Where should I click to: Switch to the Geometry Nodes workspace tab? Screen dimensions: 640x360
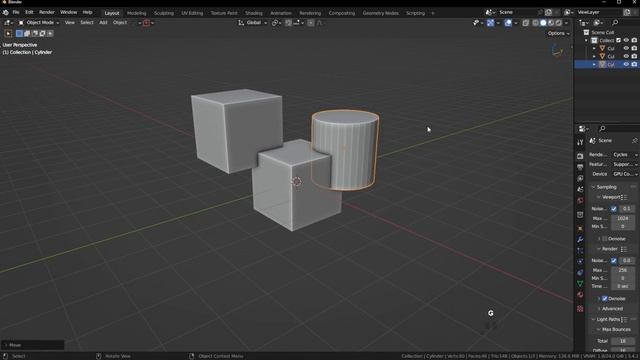(x=380, y=13)
